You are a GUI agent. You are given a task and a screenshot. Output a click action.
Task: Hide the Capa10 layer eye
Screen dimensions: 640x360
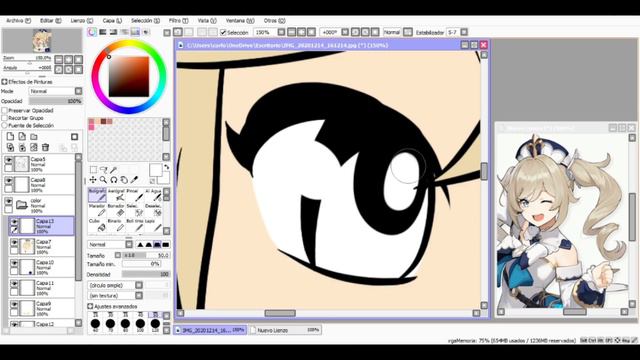[14, 263]
